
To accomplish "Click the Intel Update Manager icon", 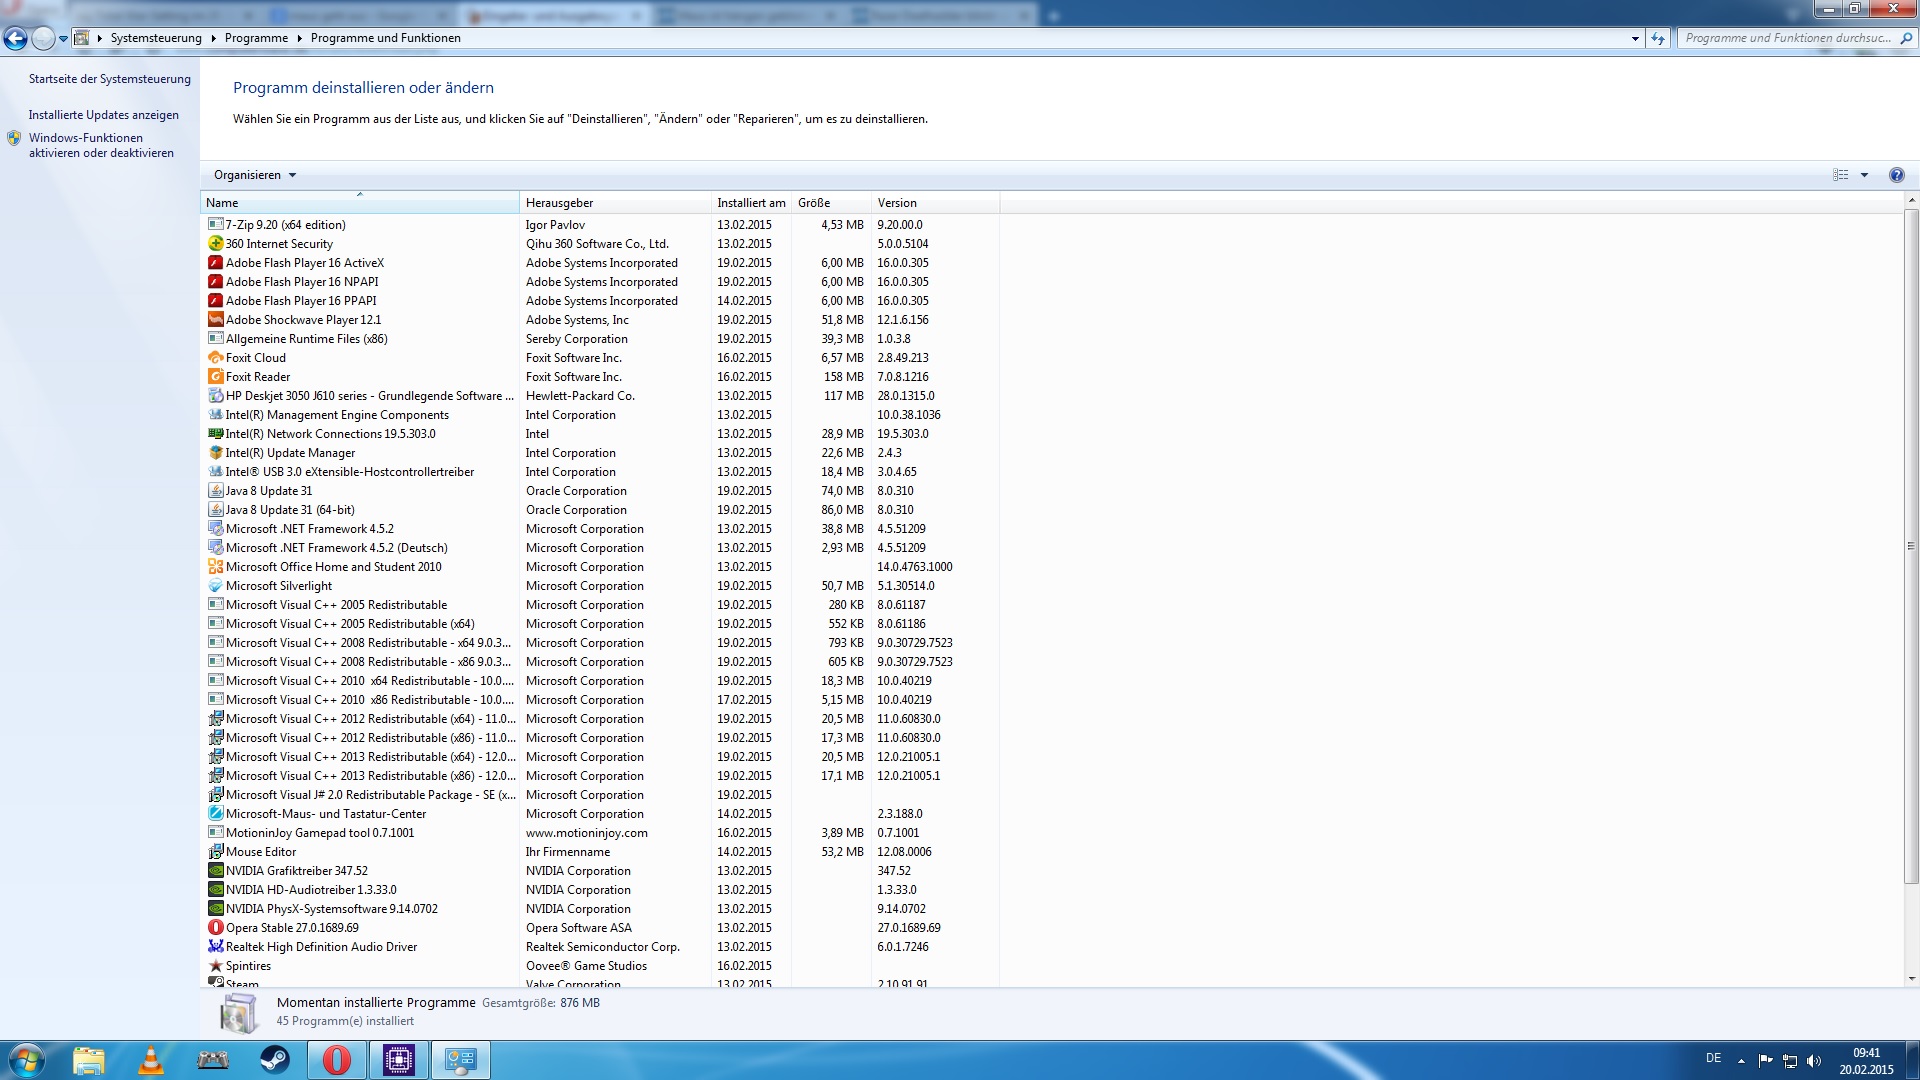I will tap(215, 453).
